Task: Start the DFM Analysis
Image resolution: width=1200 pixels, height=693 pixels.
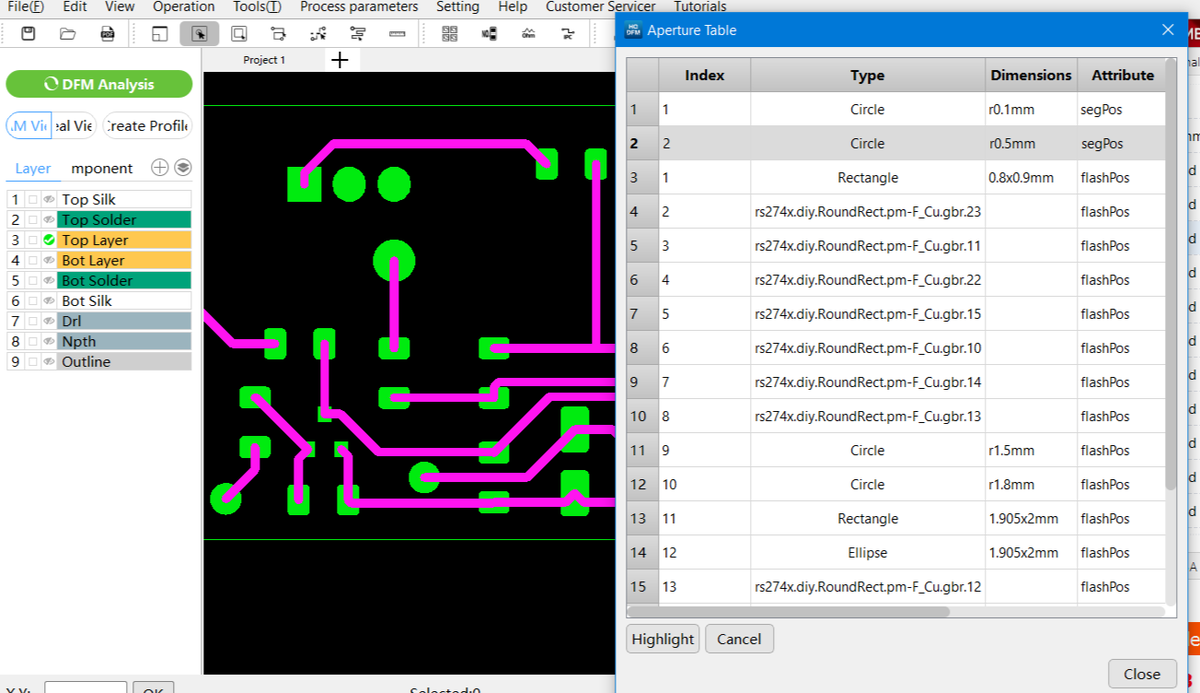Action: pos(99,85)
